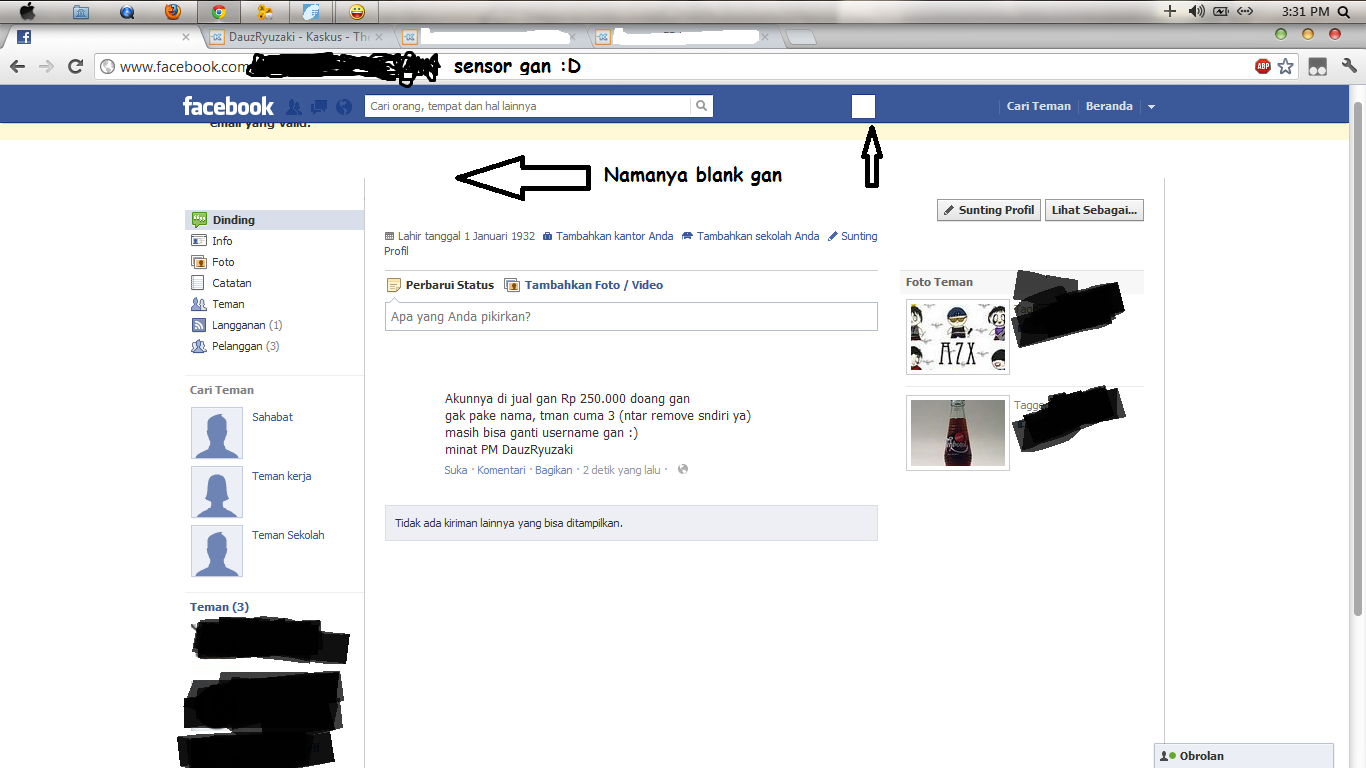Click Cari Teman in the top bar
This screenshot has width=1366, height=768.
pyautogui.click(x=1038, y=106)
